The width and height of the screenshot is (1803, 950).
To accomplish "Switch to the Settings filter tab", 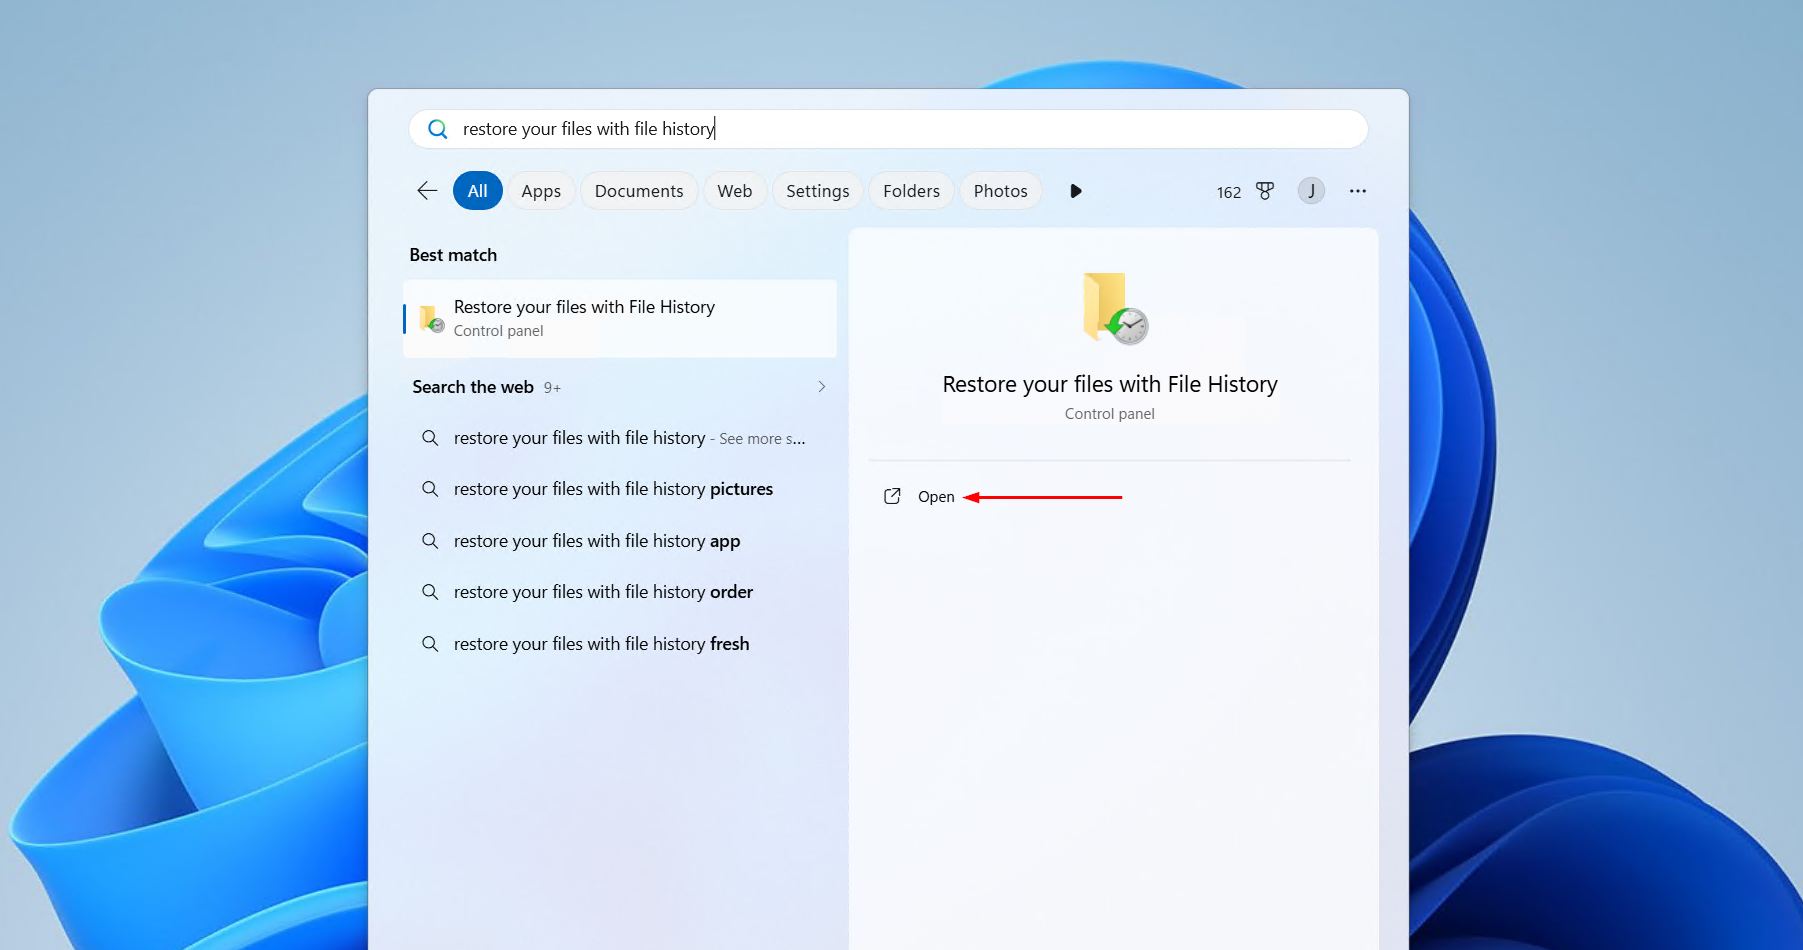I will 818,191.
